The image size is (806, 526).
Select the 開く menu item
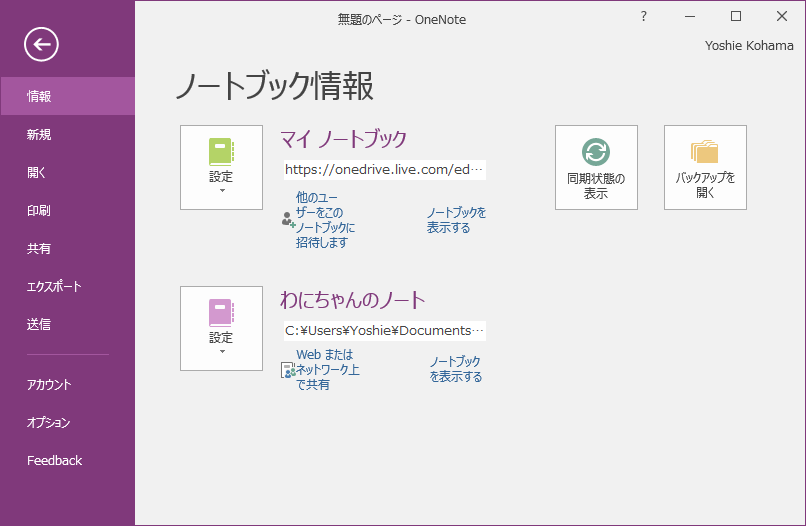tap(68, 172)
